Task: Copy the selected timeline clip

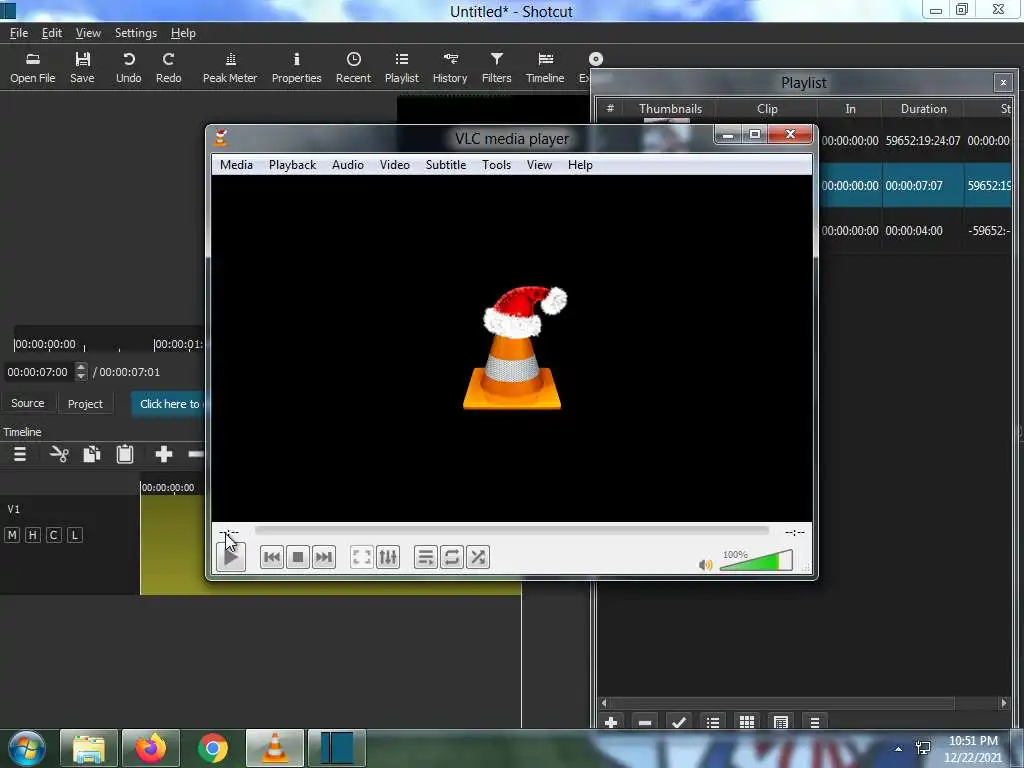Action: click(91, 455)
